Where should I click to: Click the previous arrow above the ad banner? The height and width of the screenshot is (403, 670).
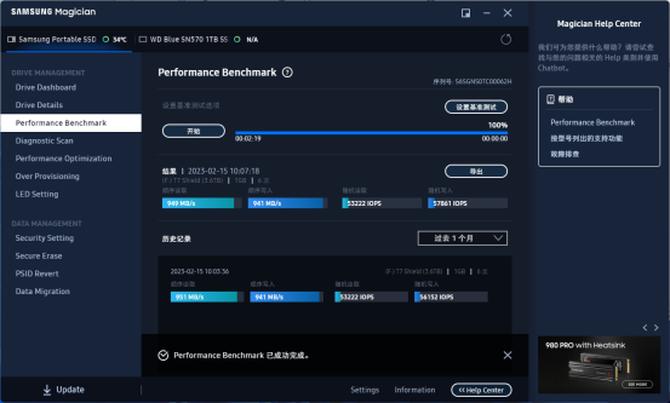(645, 328)
